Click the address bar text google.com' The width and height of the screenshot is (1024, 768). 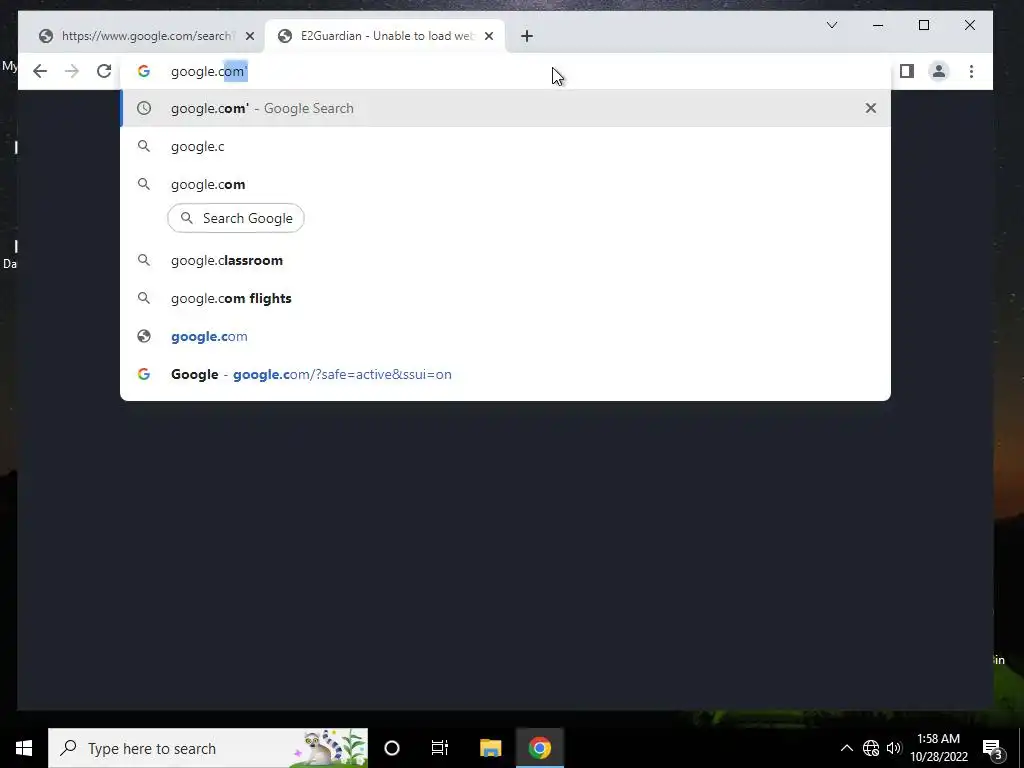coord(209,72)
